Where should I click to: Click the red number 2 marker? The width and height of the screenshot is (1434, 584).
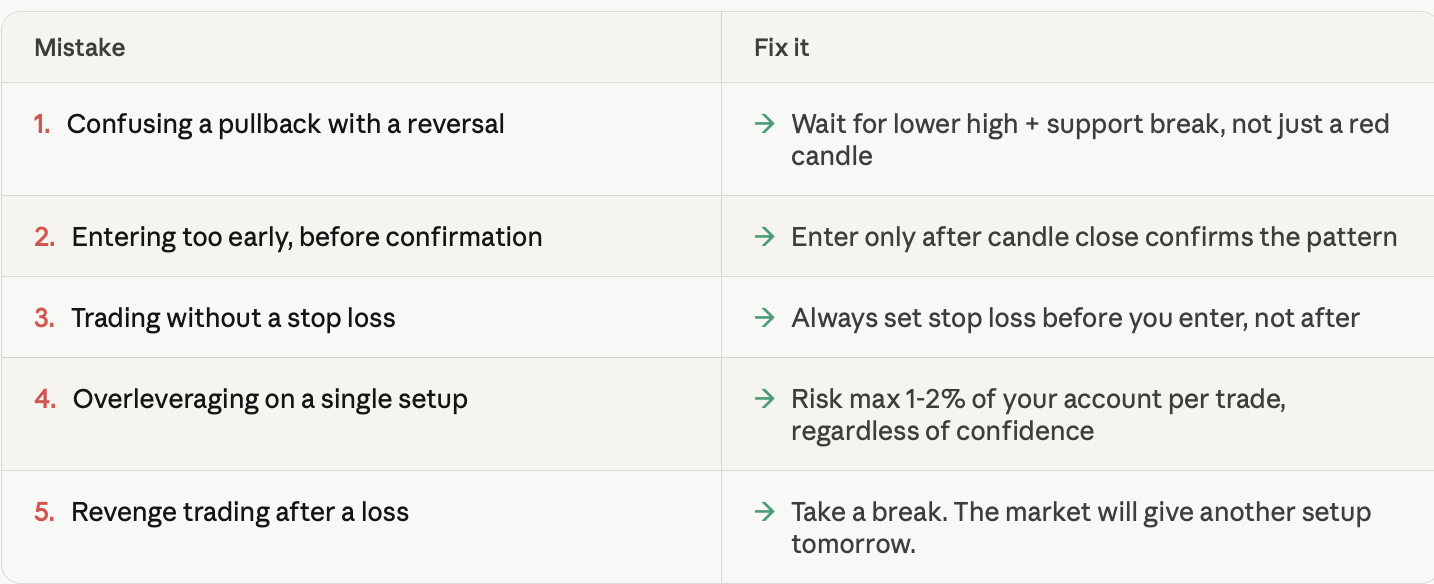[x=44, y=237]
